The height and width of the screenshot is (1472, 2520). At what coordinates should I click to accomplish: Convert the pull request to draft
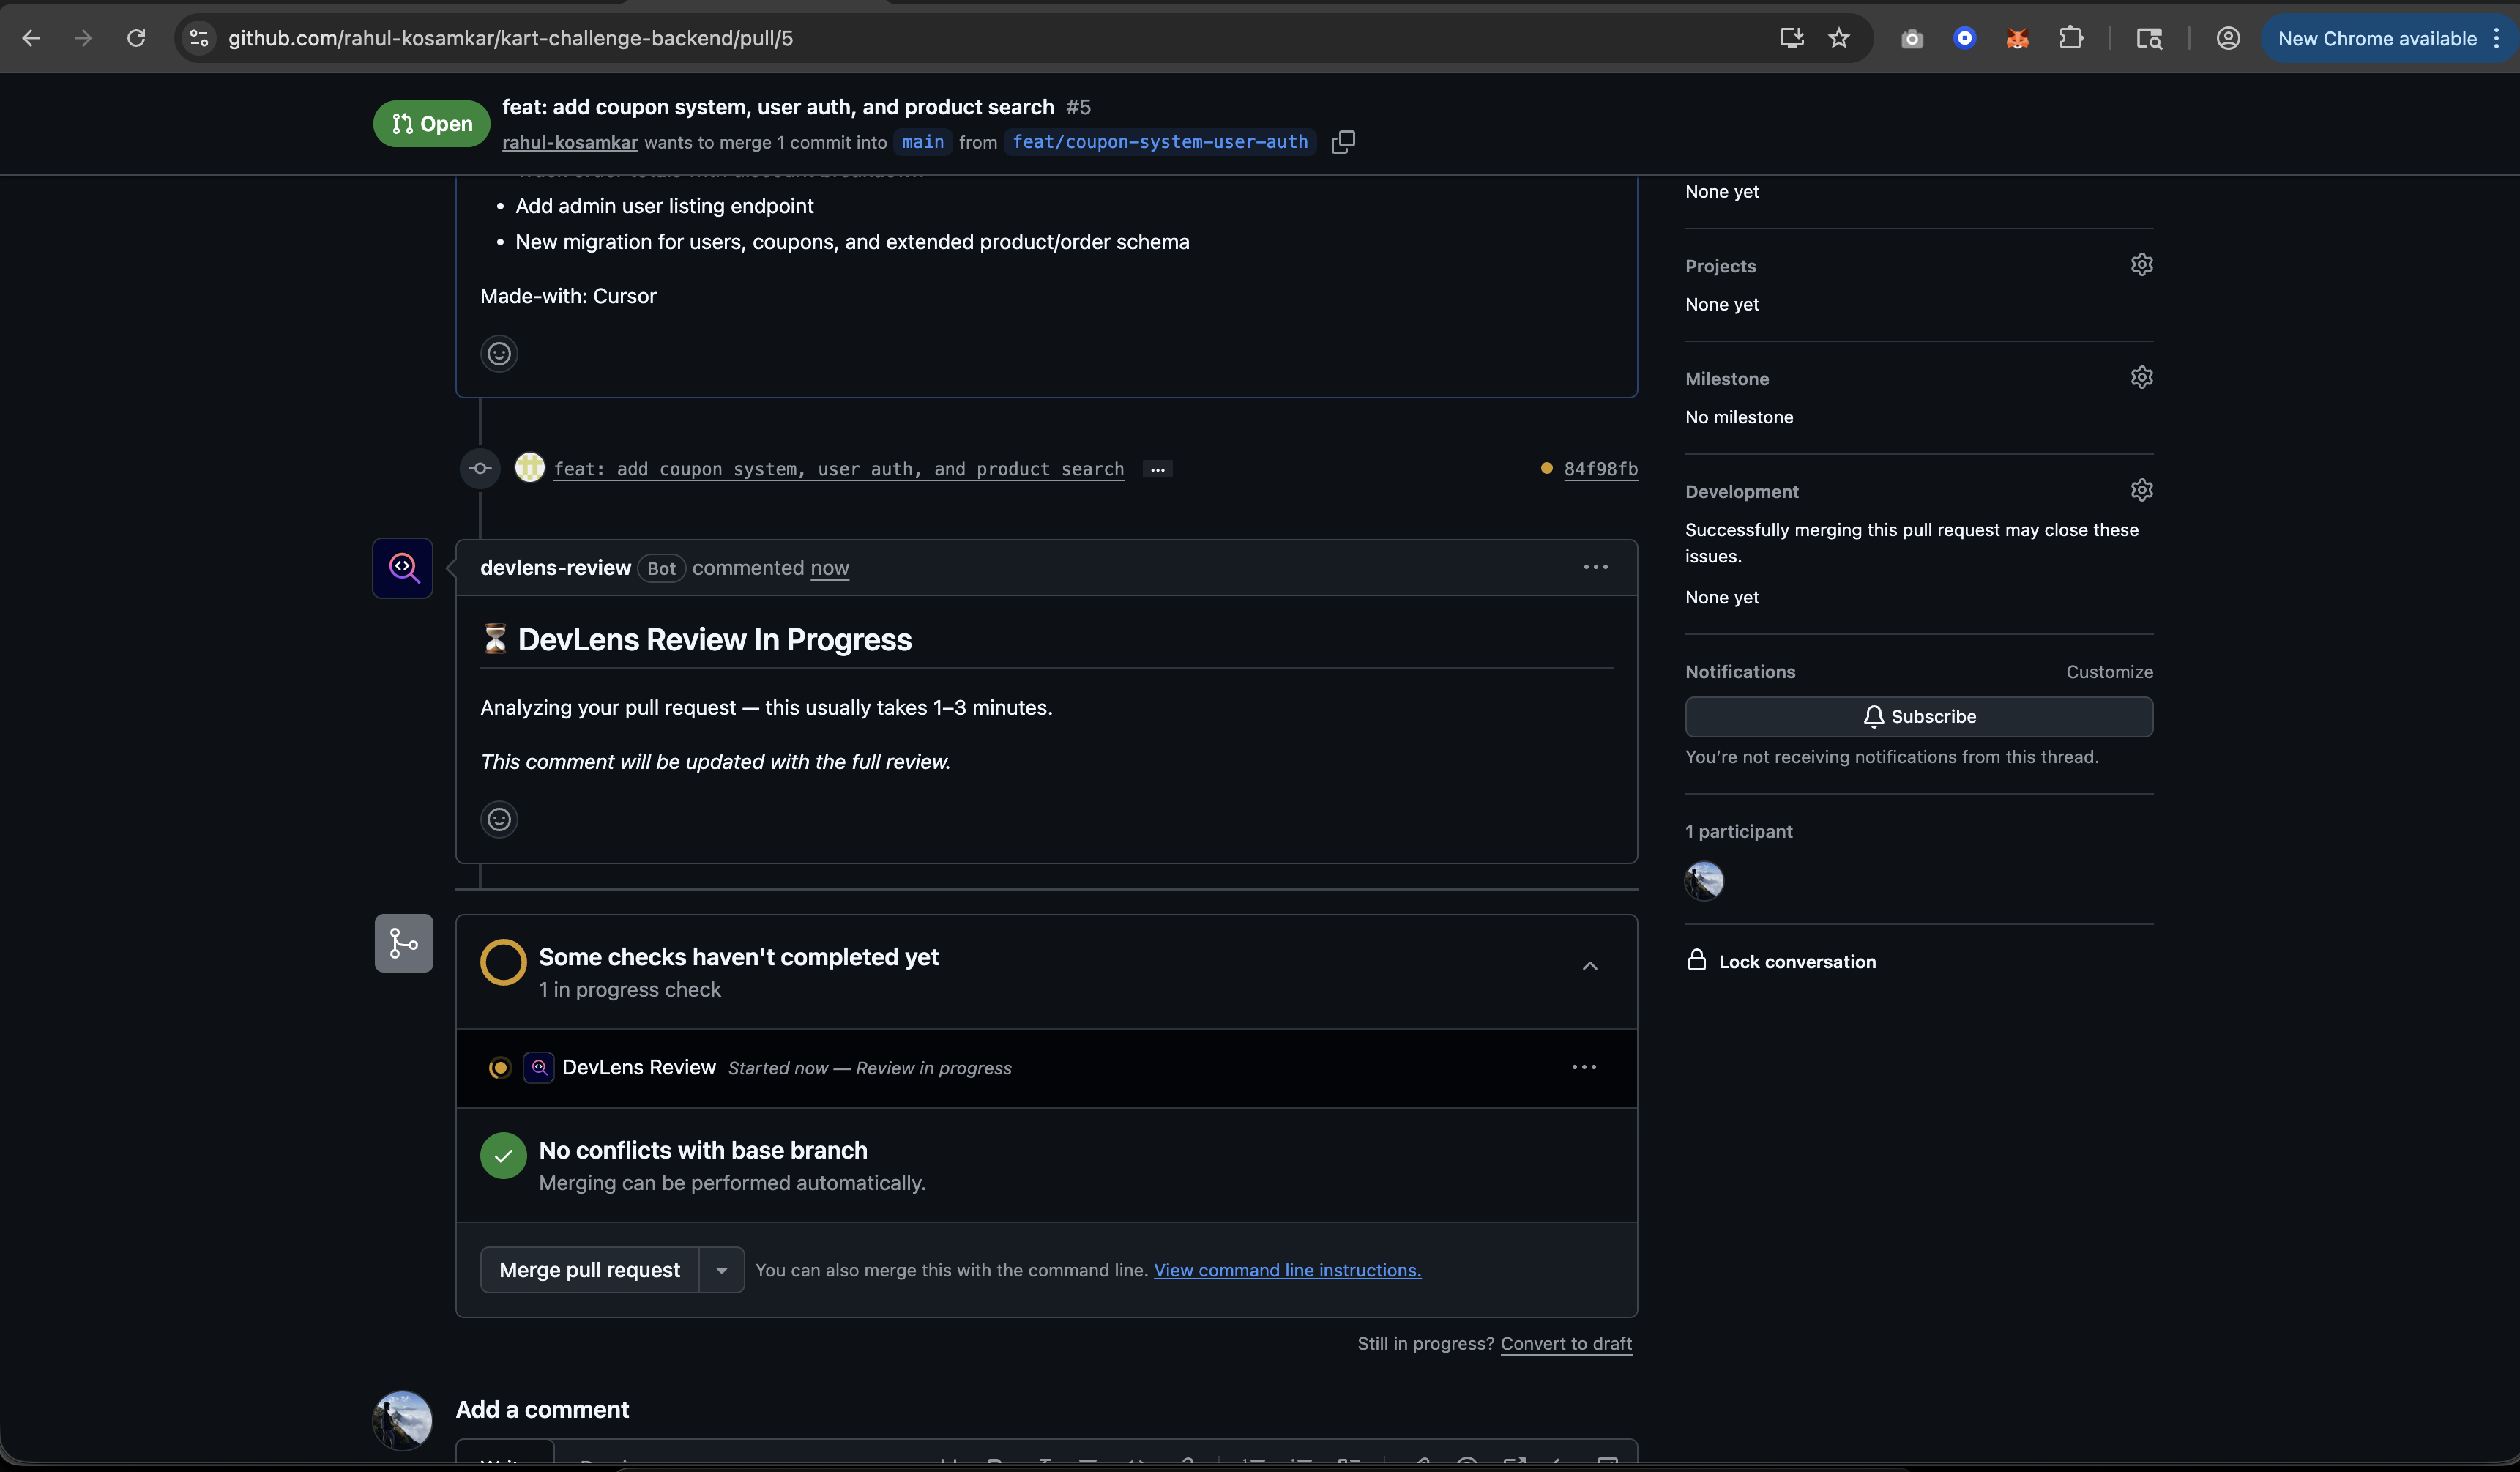tap(1566, 1343)
